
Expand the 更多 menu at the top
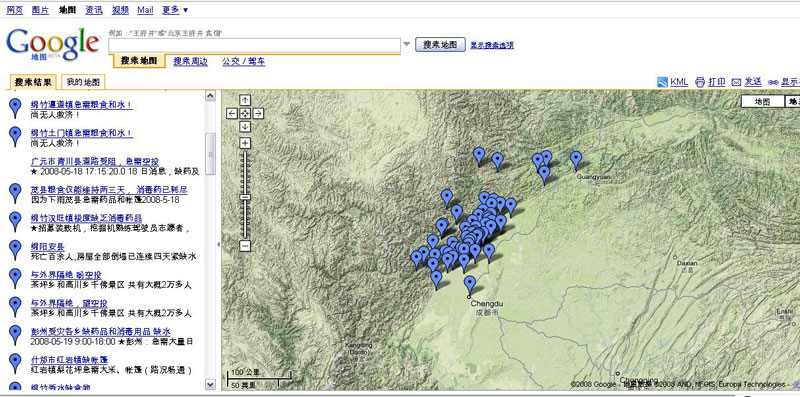pos(175,10)
